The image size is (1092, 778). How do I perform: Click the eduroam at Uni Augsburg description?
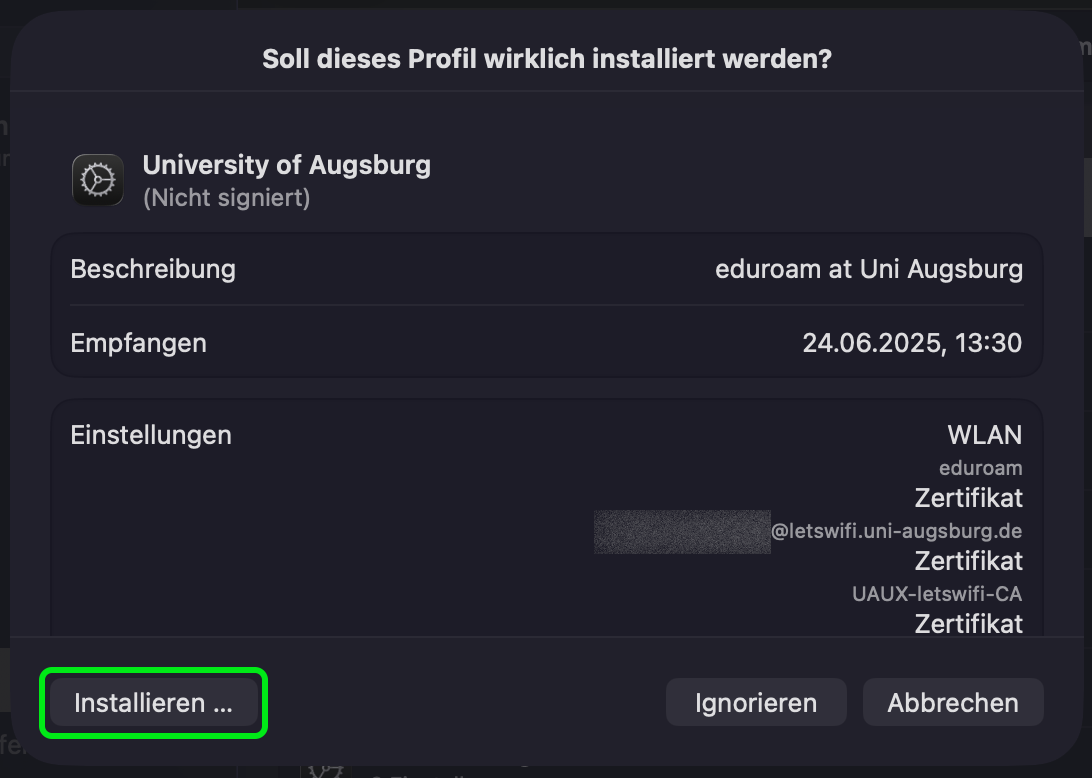tap(869, 269)
